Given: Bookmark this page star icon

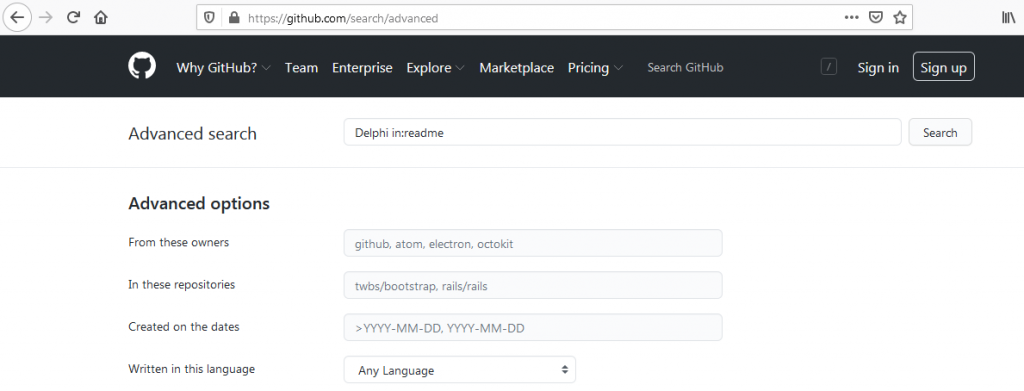Looking at the screenshot, I should [x=900, y=18].
